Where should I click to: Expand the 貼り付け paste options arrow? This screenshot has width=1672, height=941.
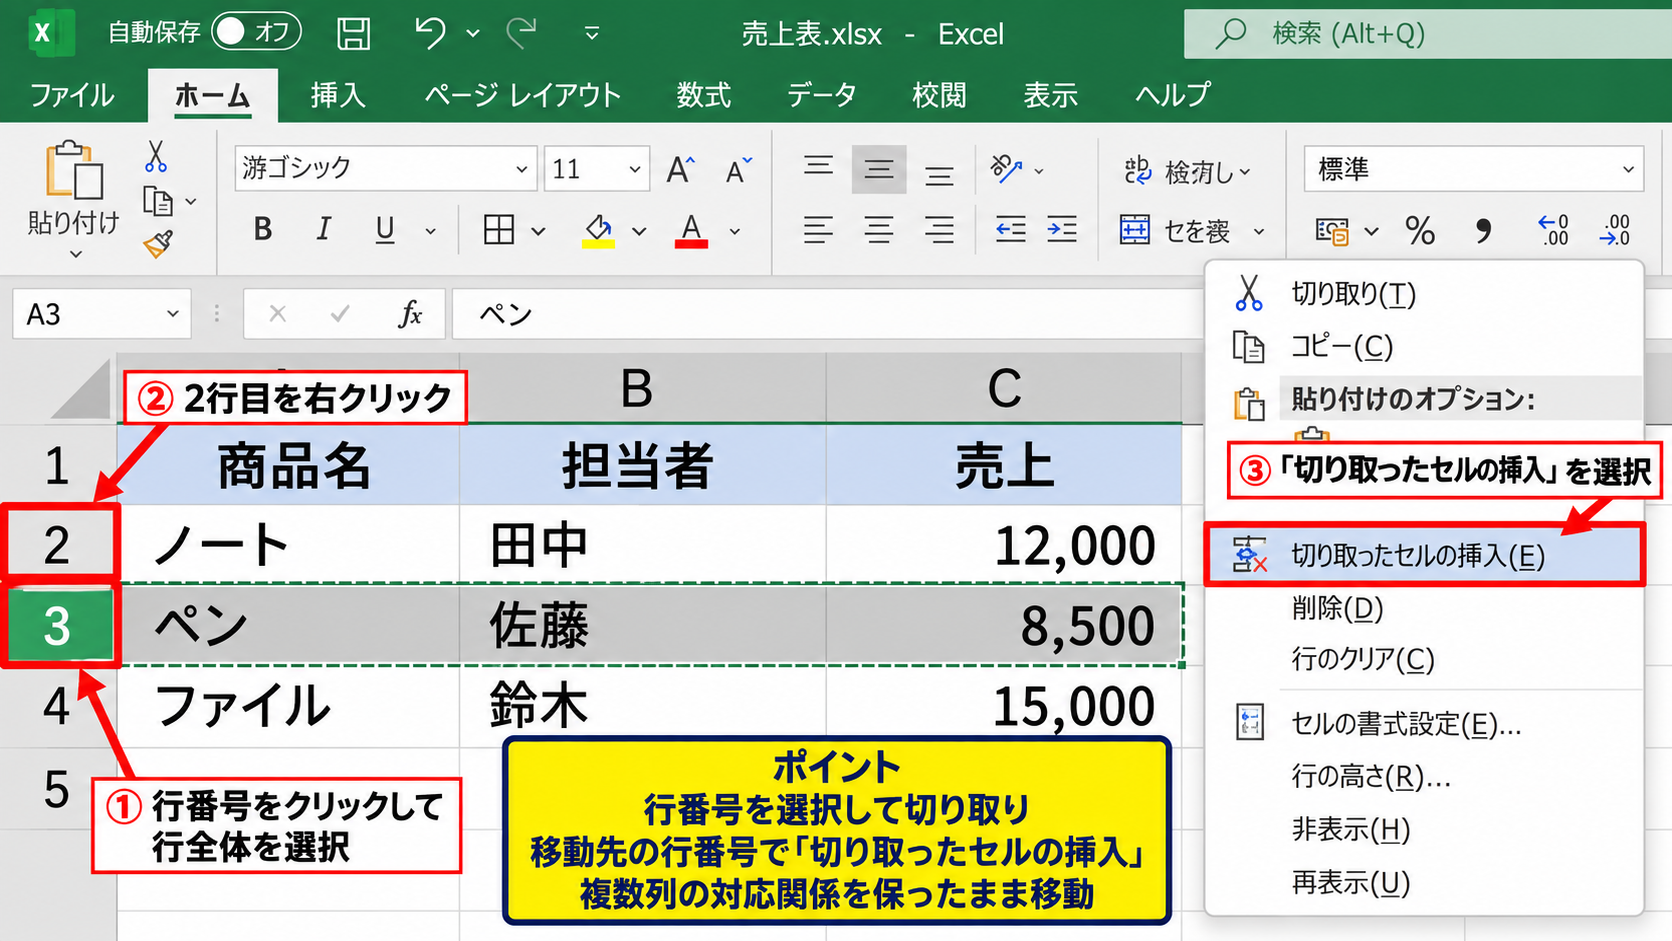75,254
